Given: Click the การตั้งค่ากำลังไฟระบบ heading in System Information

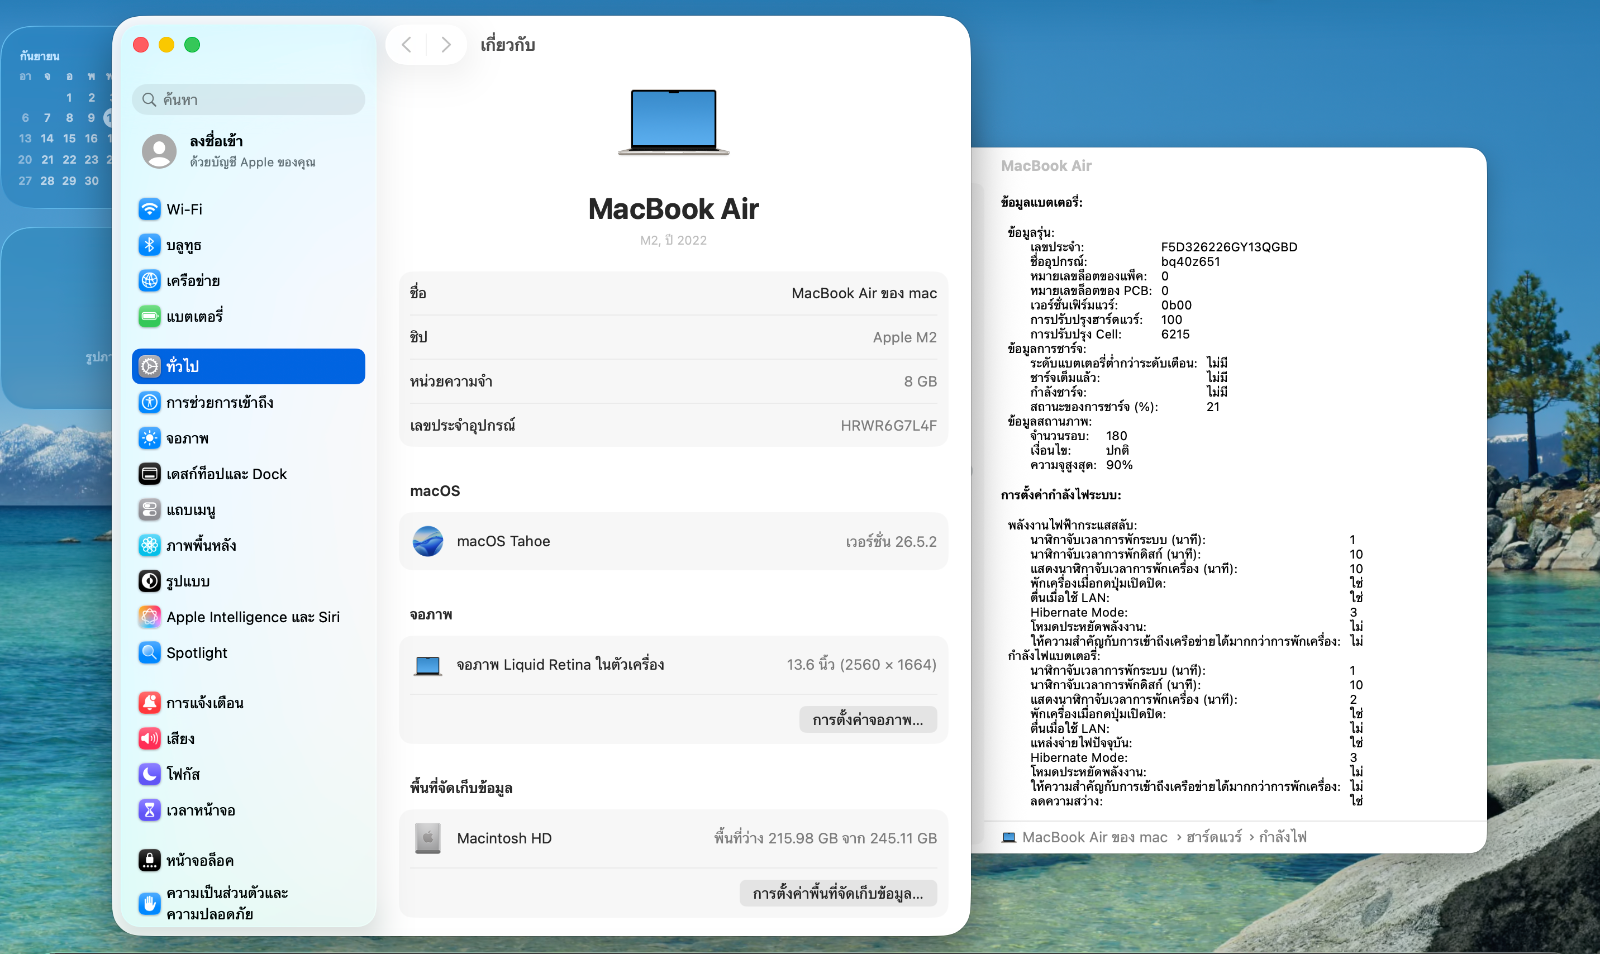Looking at the screenshot, I should coord(1061,495).
